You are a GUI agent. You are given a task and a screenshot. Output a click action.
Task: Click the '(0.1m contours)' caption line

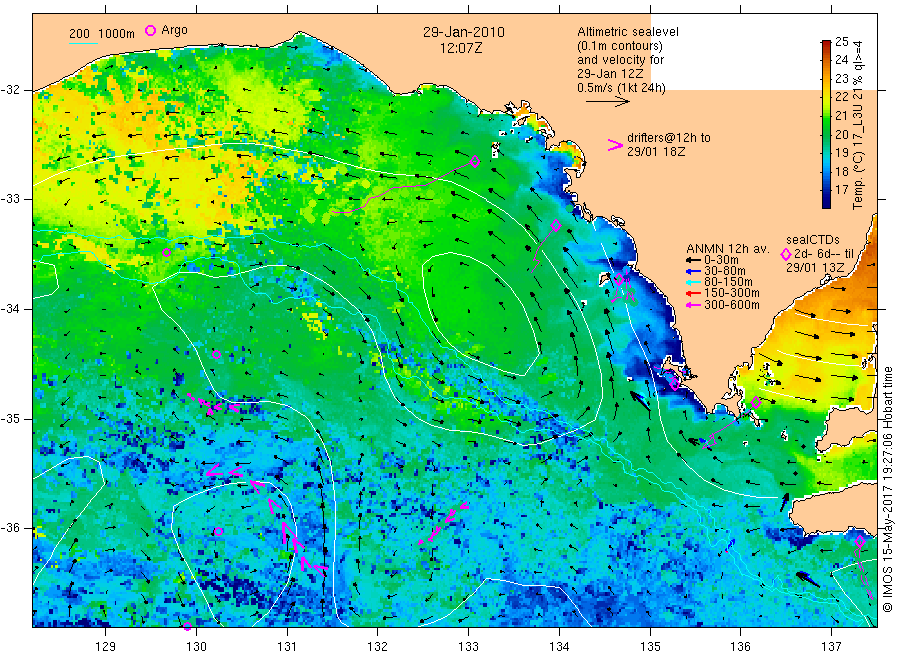(x=620, y=46)
